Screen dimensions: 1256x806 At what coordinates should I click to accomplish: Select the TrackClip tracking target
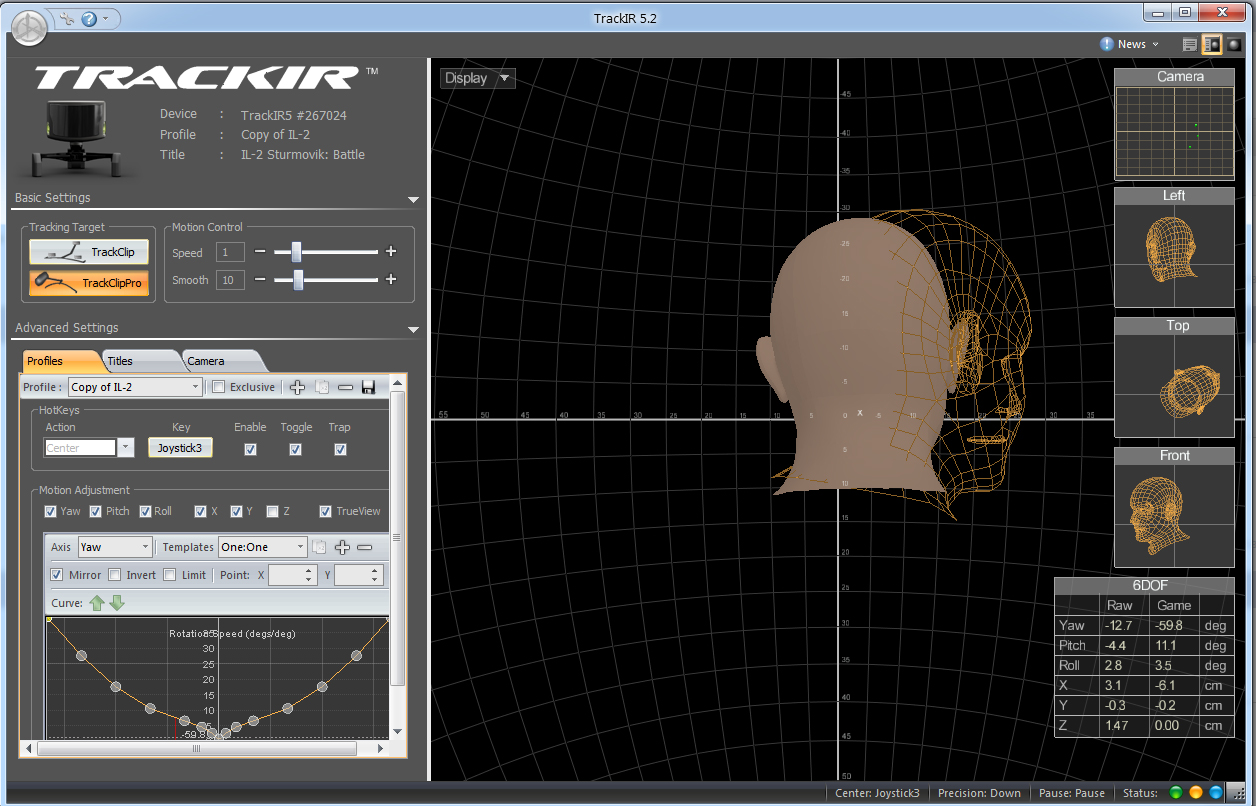(89, 252)
